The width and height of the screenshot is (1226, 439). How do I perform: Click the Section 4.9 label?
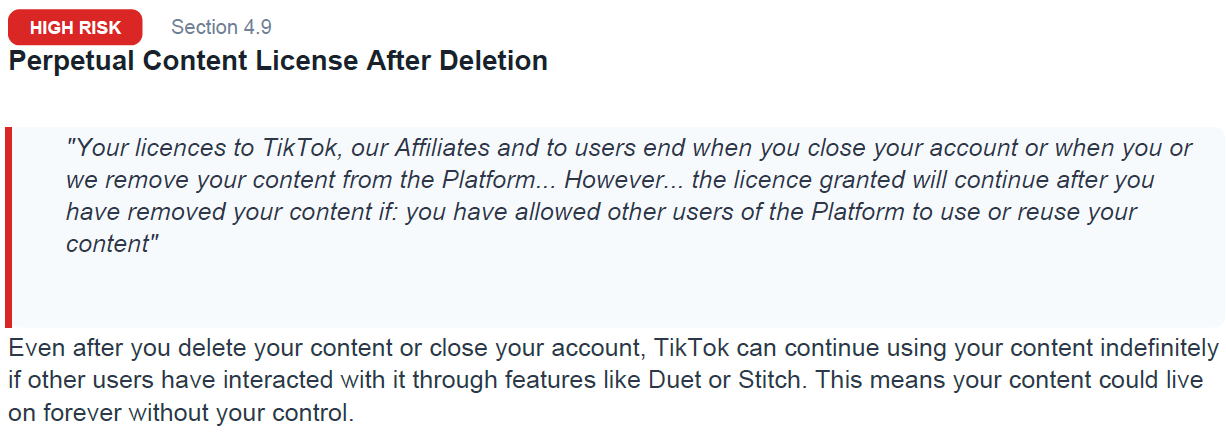[x=221, y=27]
